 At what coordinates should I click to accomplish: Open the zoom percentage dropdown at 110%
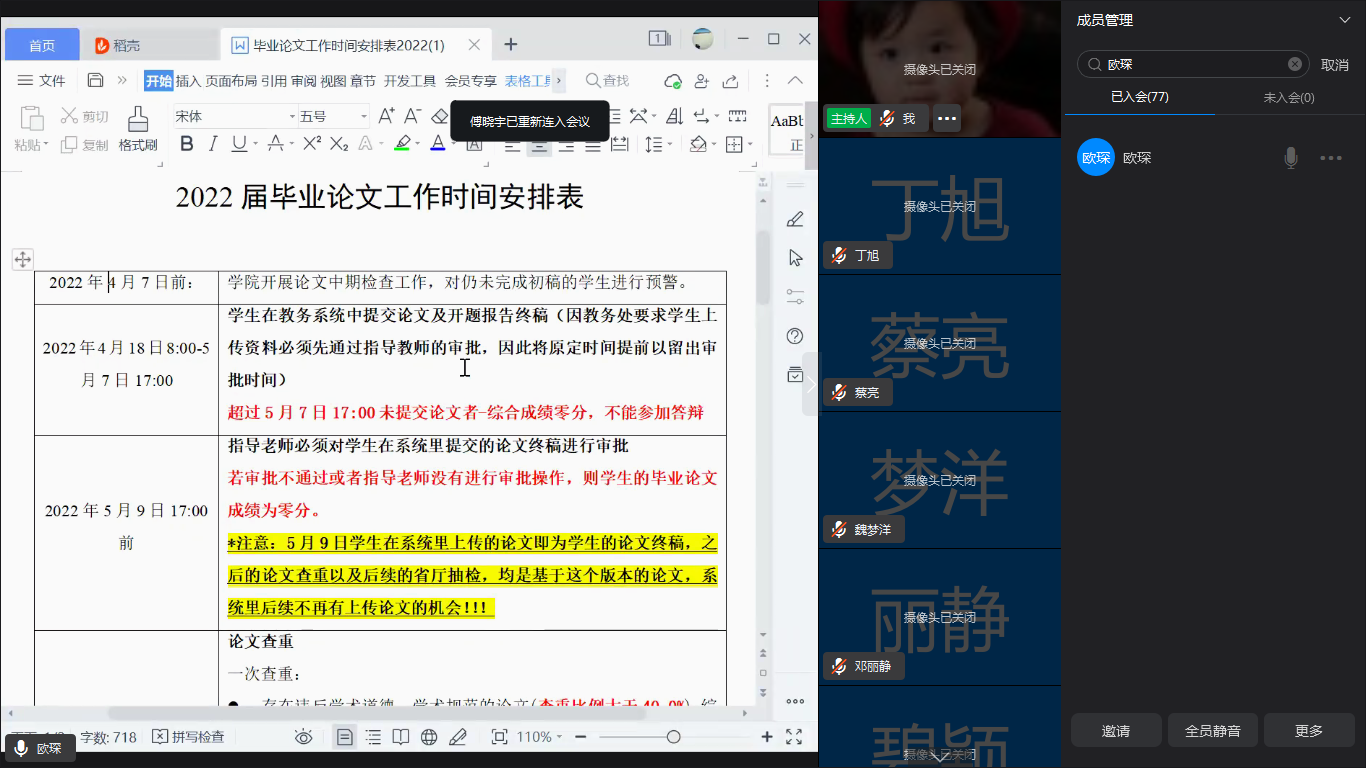(540, 737)
